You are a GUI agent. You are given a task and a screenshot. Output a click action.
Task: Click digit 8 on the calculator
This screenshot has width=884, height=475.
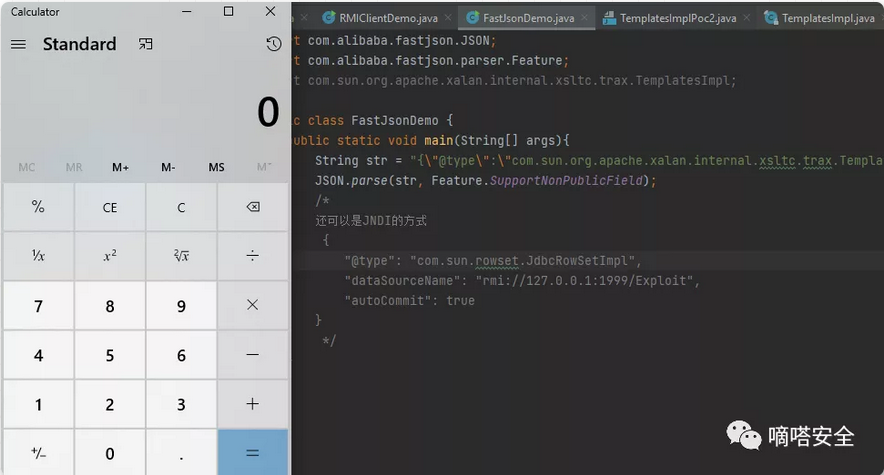pyautogui.click(x=110, y=305)
